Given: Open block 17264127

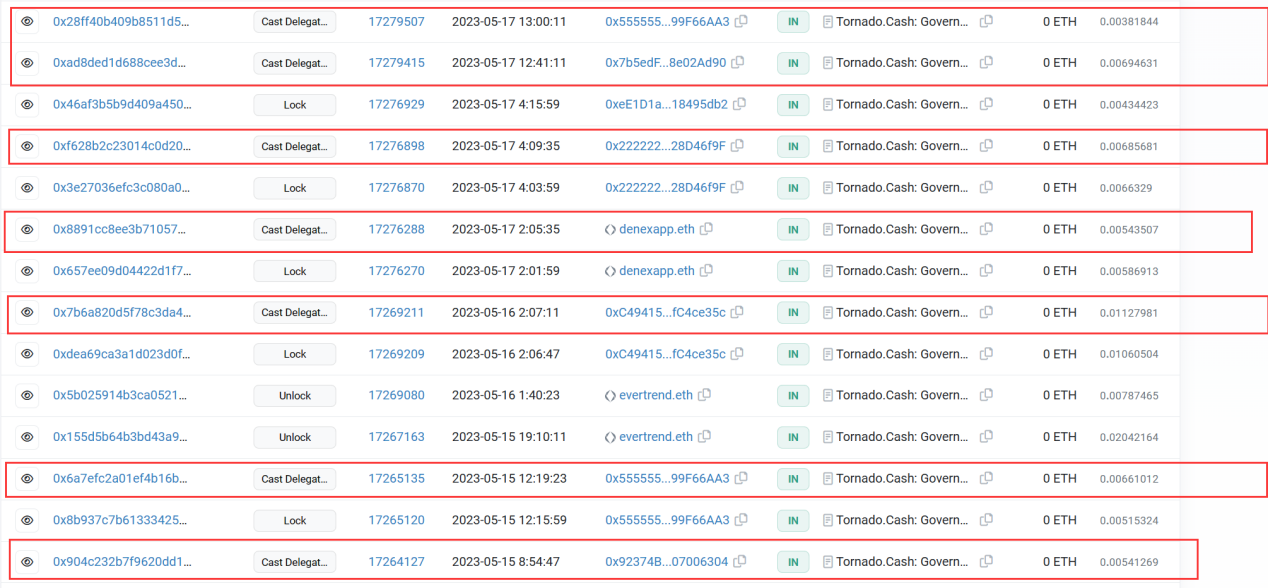Looking at the screenshot, I should click(x=396, y=562).
